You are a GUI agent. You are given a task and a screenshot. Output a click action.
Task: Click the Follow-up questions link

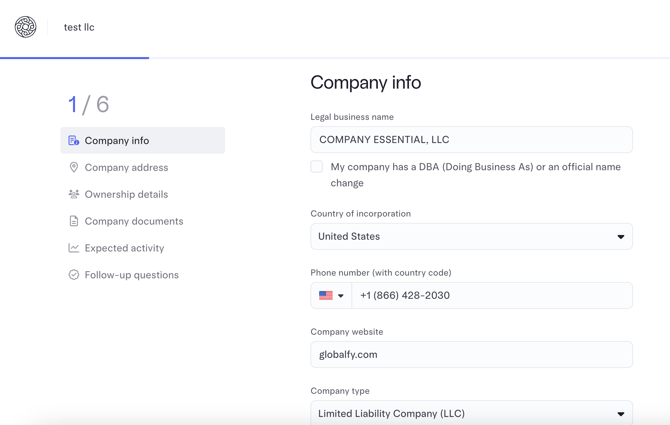(131, 275)
